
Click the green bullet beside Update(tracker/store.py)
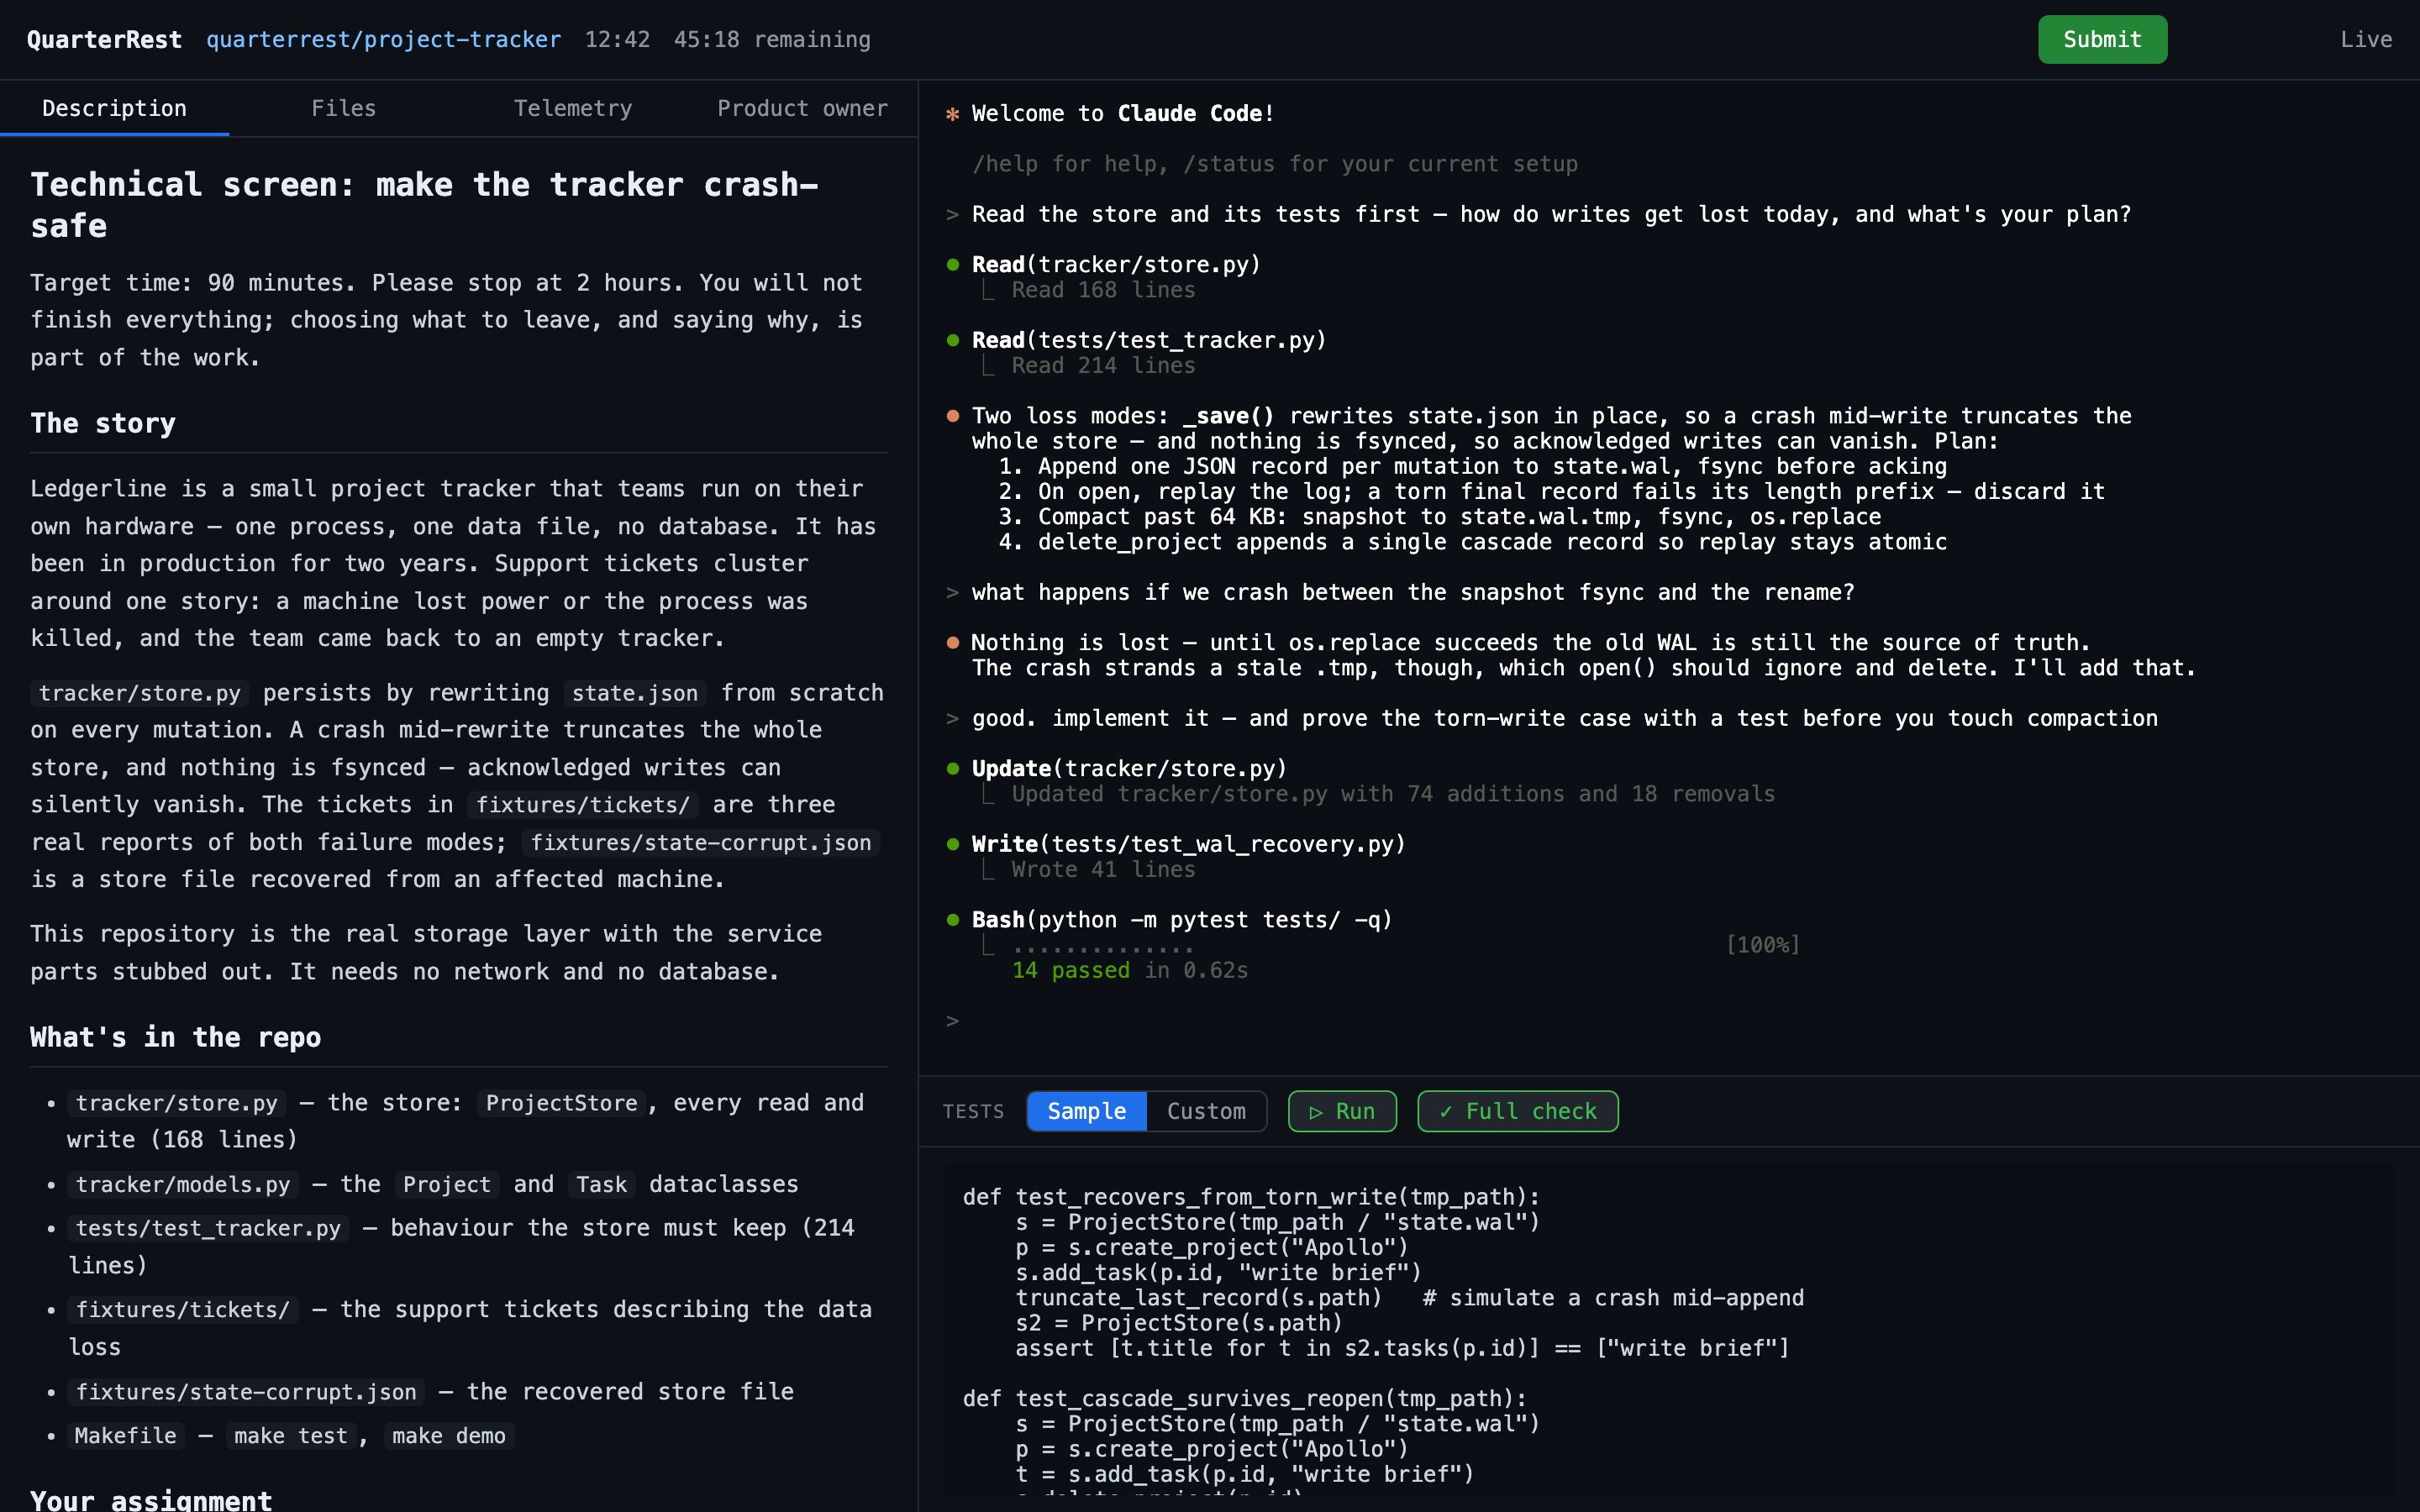(x=952, y=769)
